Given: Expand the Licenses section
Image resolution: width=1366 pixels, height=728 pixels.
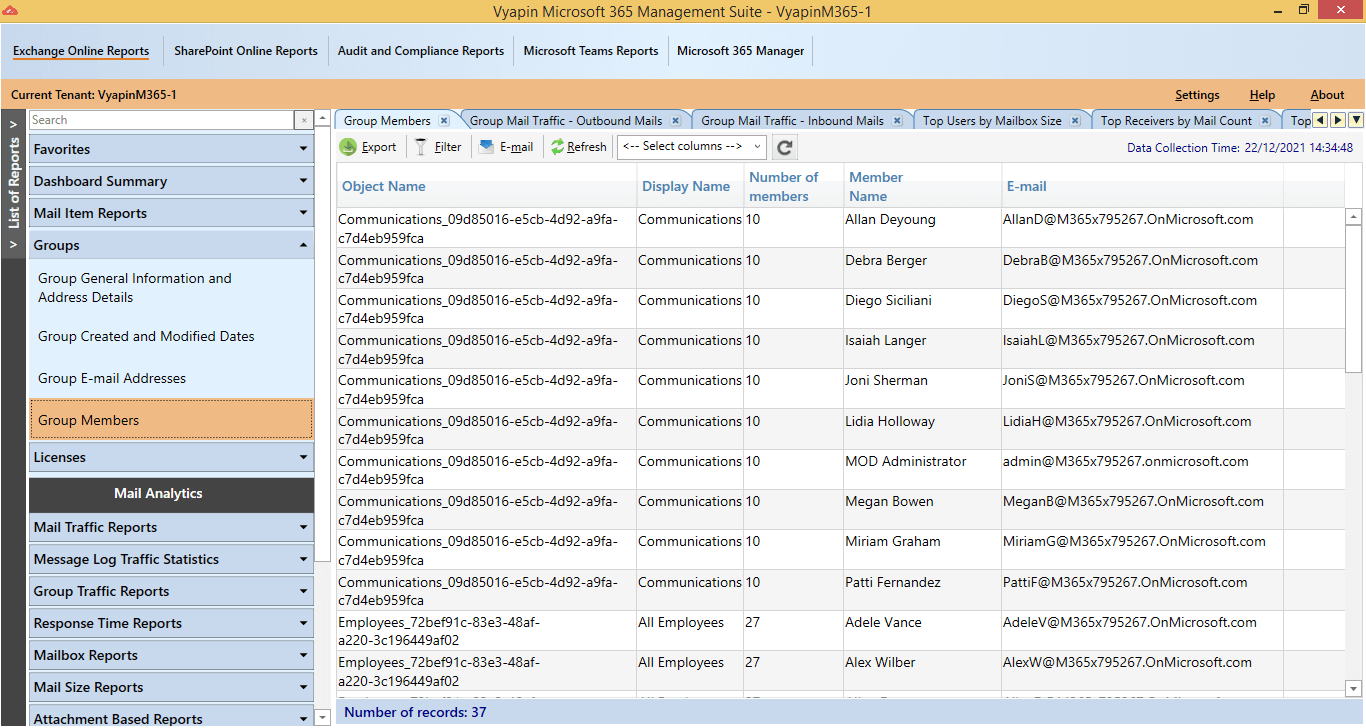Looking at the screenshot, I should pos(171,457).
